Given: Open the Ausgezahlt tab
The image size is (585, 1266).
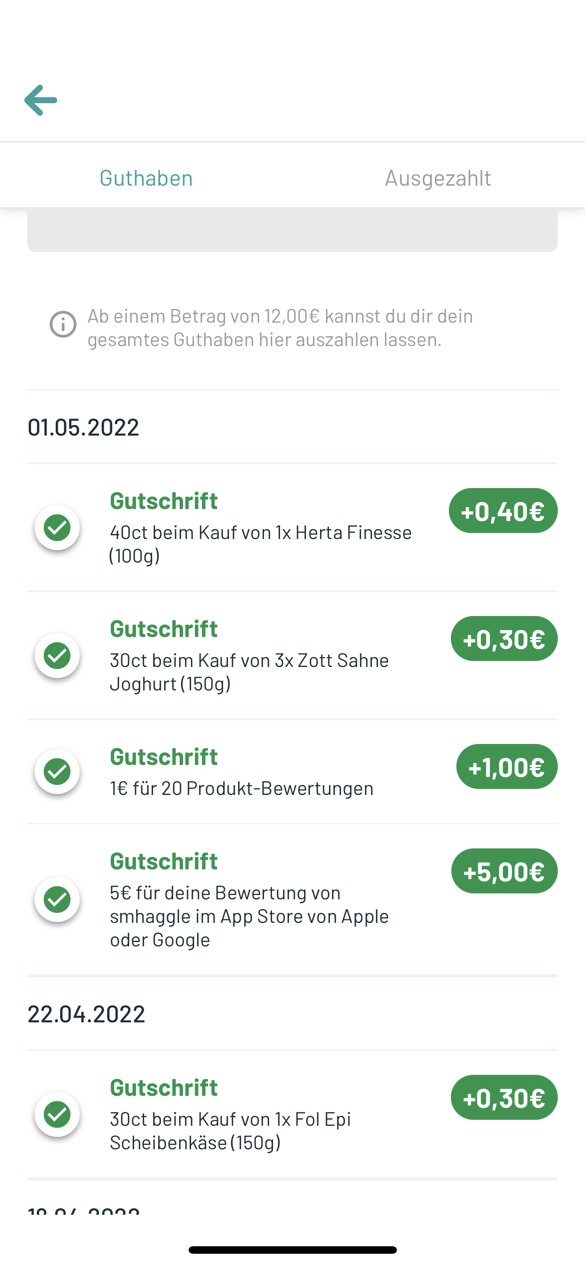Looking at the screenshot, I should pyautogui.click(x=438, y=177).
